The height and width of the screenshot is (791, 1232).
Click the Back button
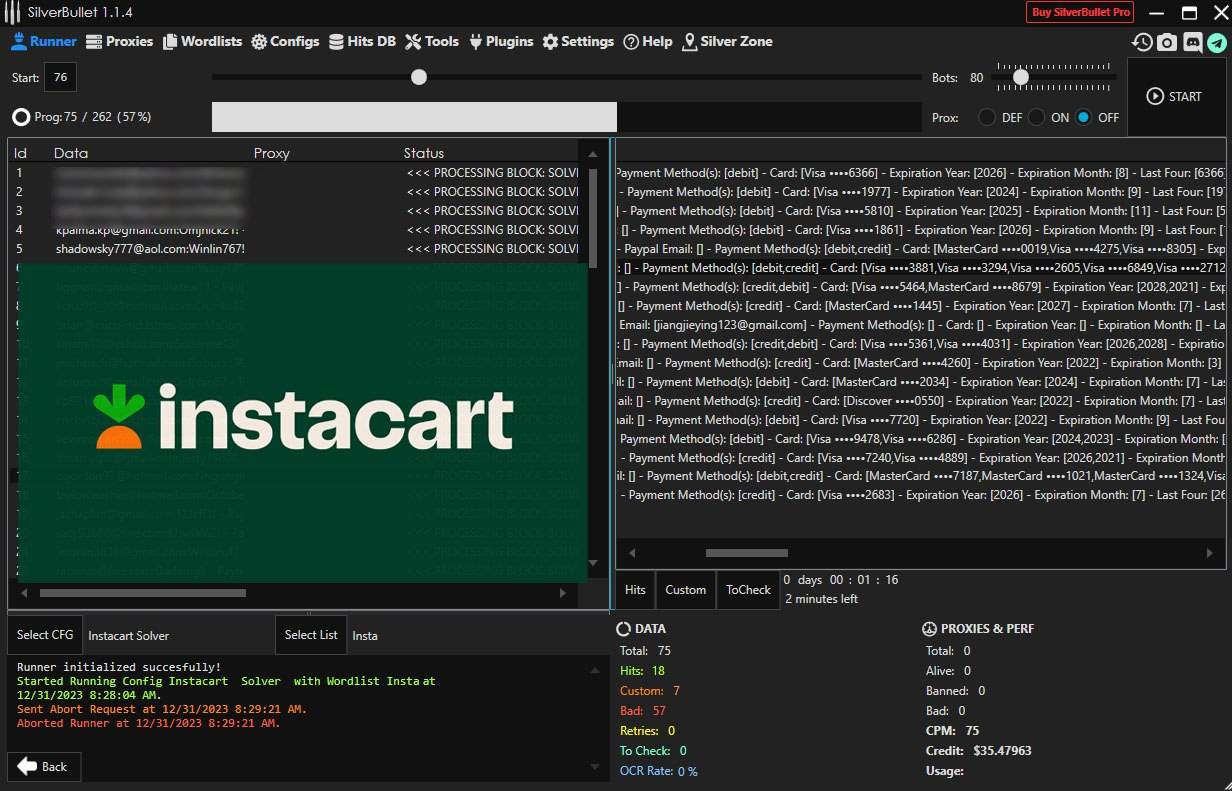(44, 766)
